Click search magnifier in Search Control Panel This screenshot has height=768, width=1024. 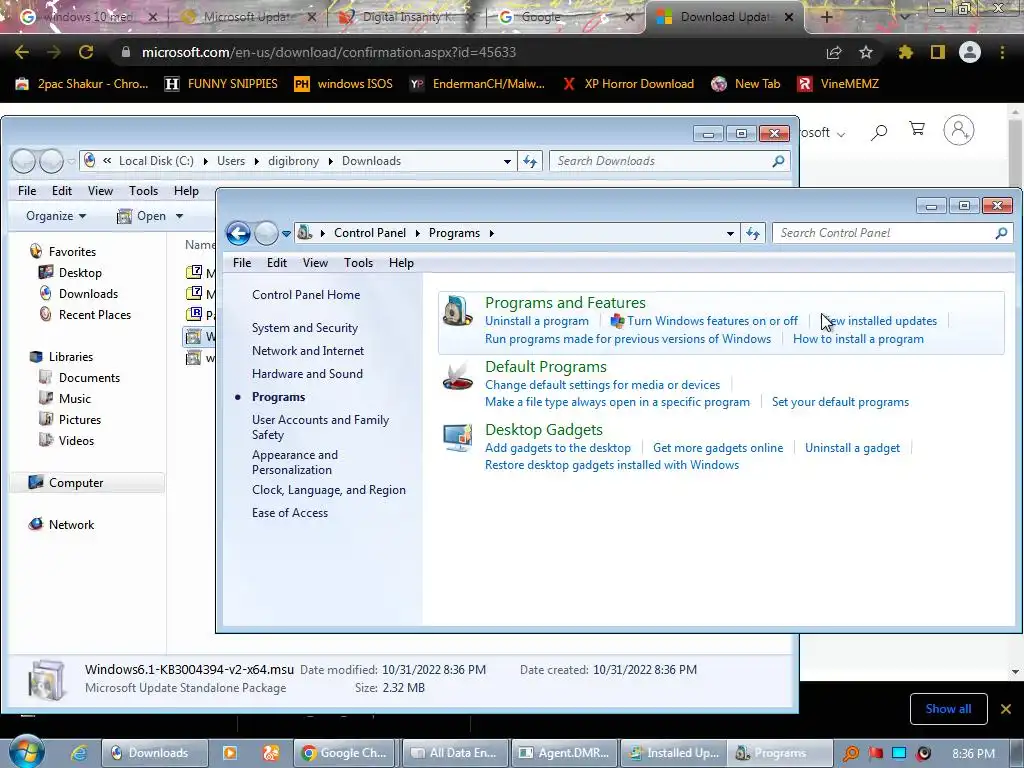pos(1000,233)
